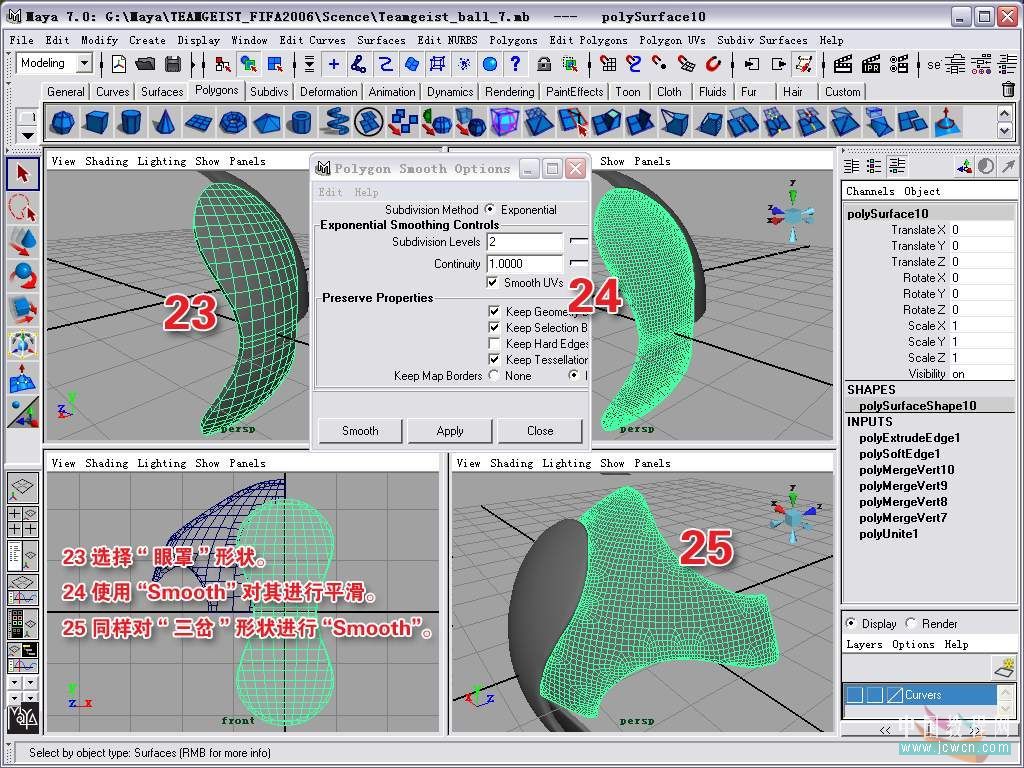Click the New Scene icon on status line
Screen dimensions: 1024x768
coord(119,64)
